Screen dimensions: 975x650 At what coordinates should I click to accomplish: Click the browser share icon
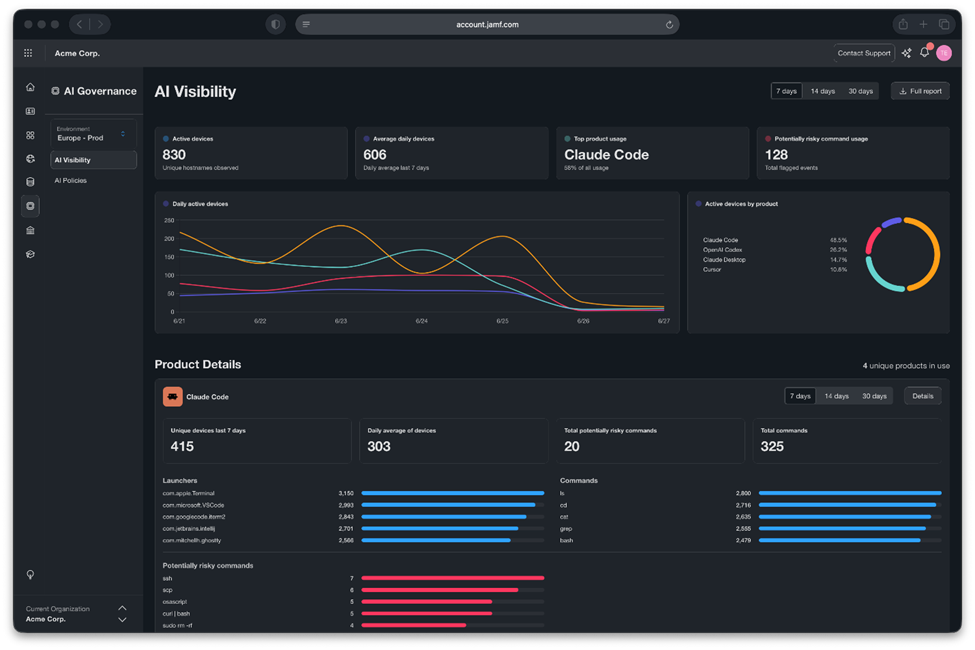pyautogui.click(x=903, y=24)
